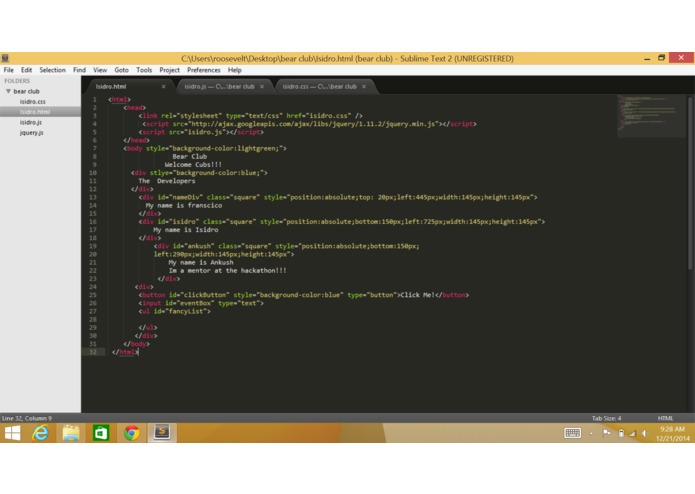This screenshot has width=695, height=494.
Task: Click the volume speaker tray icon
Action: 645,433
